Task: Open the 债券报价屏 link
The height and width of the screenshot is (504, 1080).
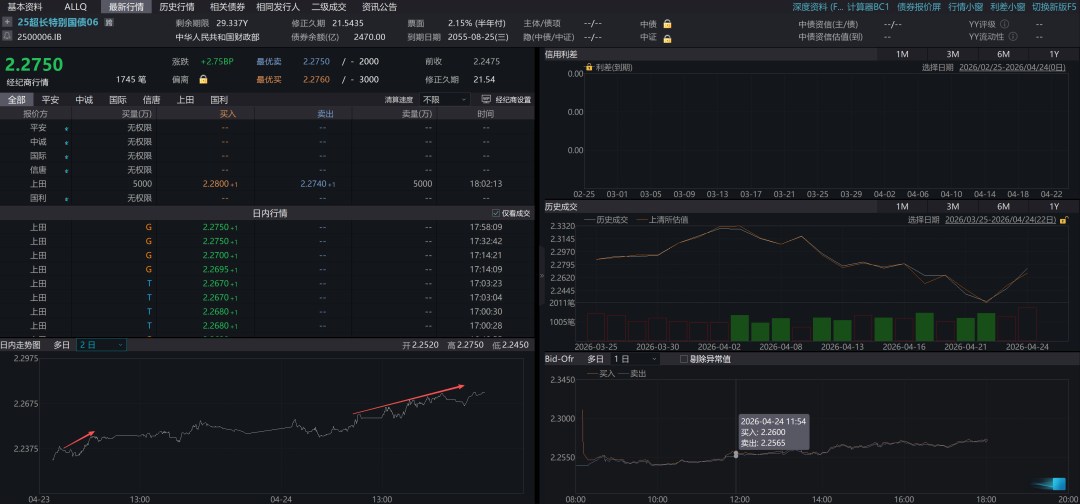Action: pos(918,6)
